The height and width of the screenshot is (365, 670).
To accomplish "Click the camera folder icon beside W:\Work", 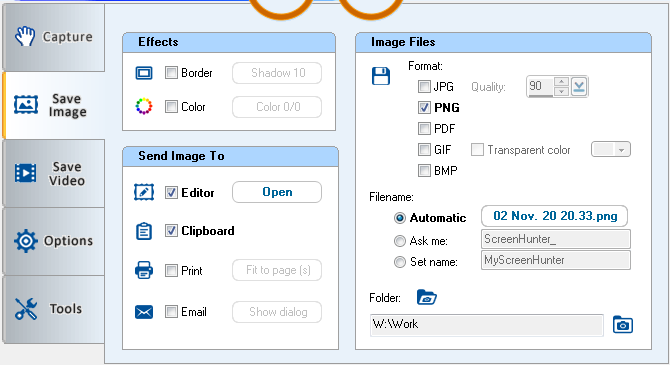I will (623, 324).
